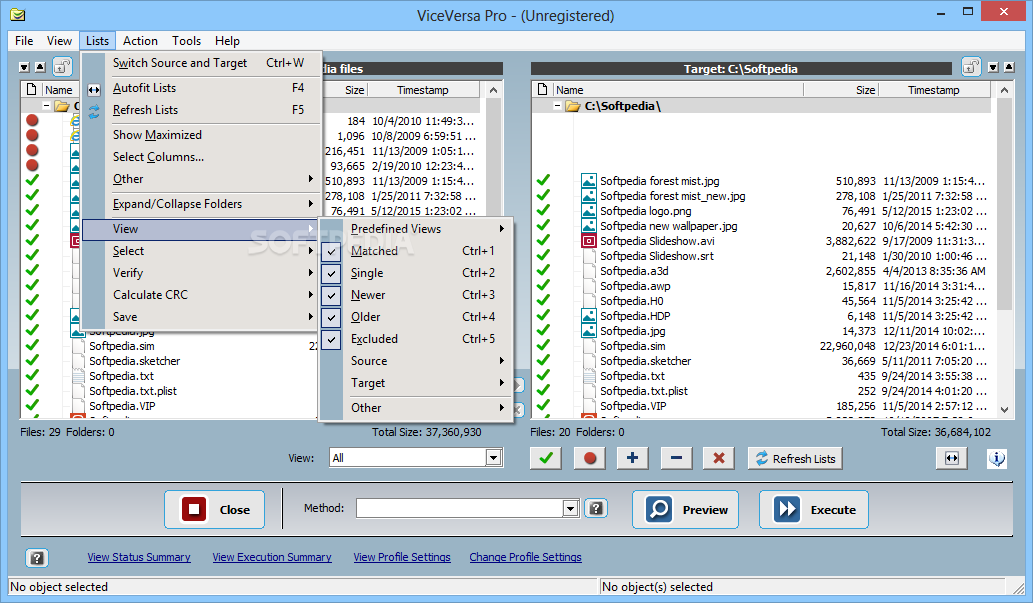The image size is (1033, 603).
Task: Toggle the Older view checkbox
Action: point(331,317)
